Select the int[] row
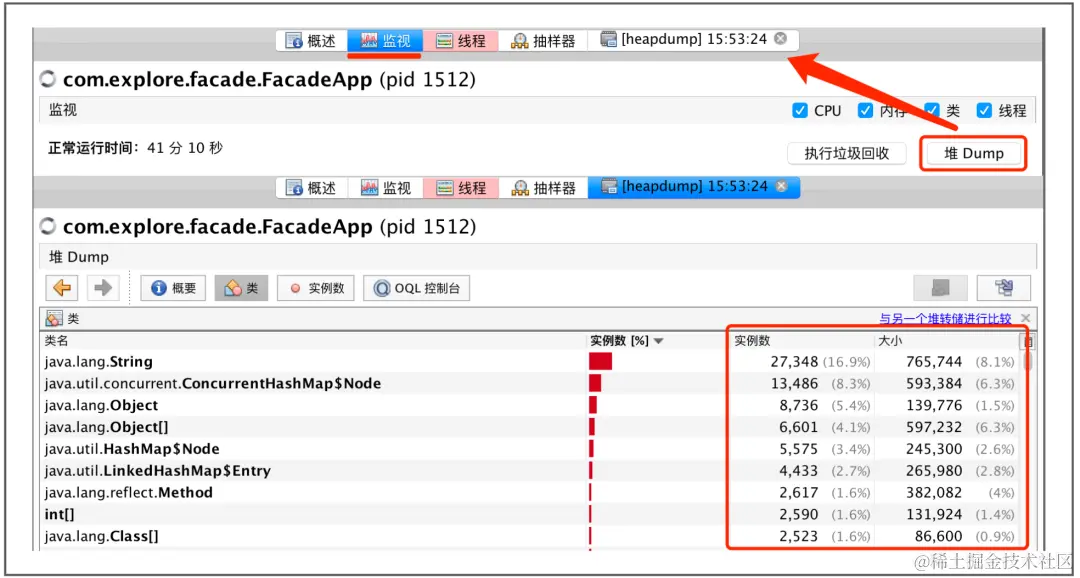The height and width of the screenshot is (578, 1080). (530, 515)
